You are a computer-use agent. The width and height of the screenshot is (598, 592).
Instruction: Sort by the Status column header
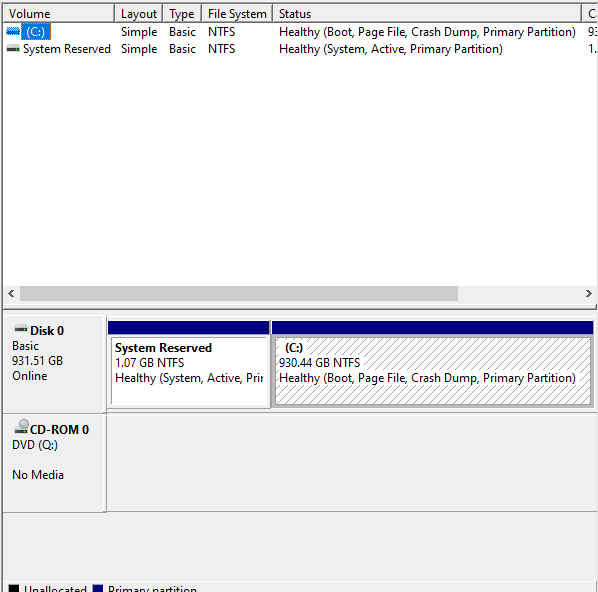pos(427,14)
